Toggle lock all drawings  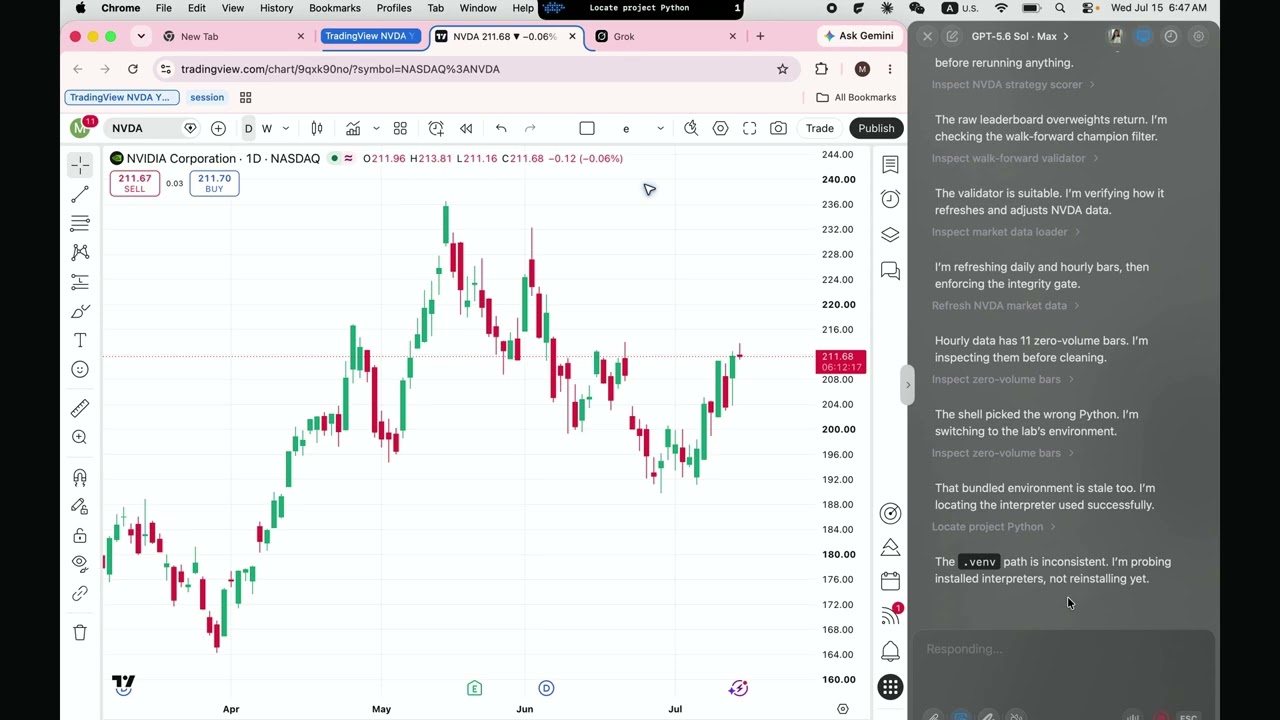[80, 536]
